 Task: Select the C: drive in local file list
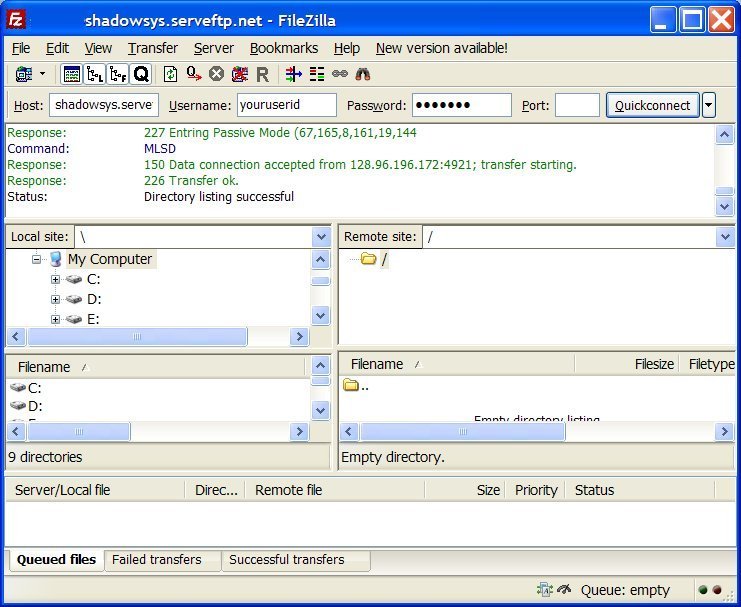coord(26,388)
